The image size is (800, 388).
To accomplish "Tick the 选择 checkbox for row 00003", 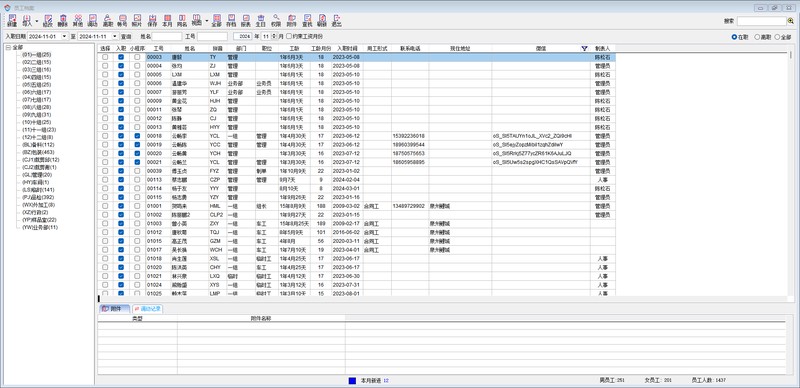I will coord(105,57).
